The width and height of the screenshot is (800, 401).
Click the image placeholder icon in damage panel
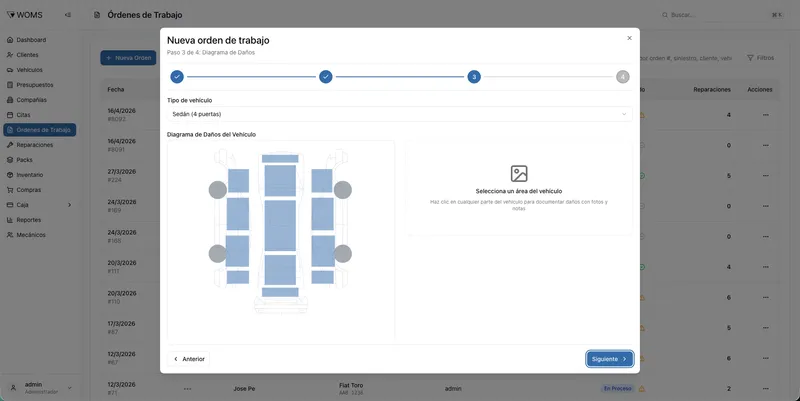(x=519, y=173)
